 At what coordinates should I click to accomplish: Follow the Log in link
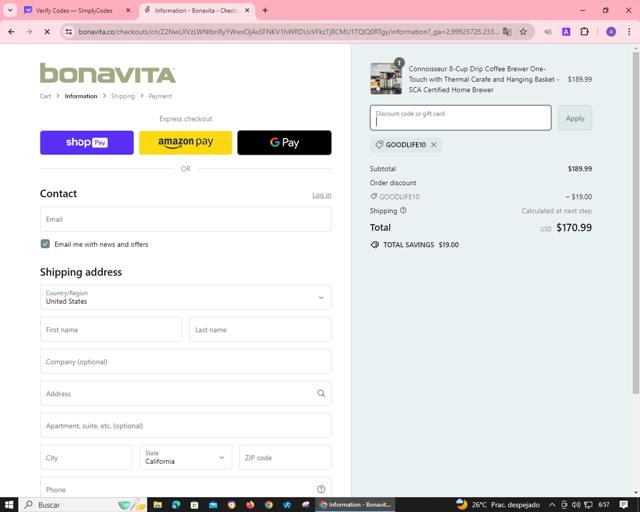[322, 195]
